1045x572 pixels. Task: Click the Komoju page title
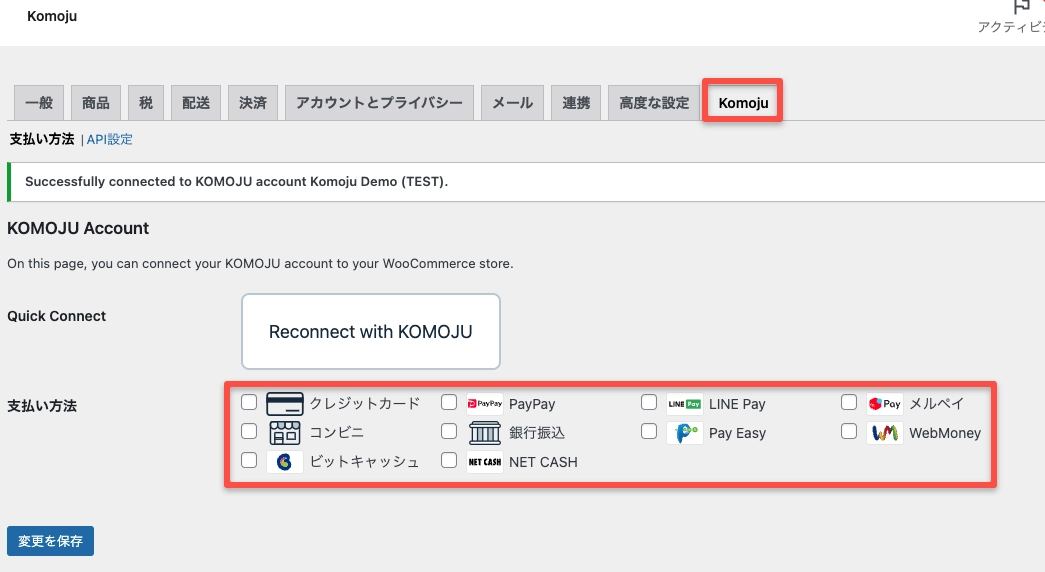coord(52,16)
